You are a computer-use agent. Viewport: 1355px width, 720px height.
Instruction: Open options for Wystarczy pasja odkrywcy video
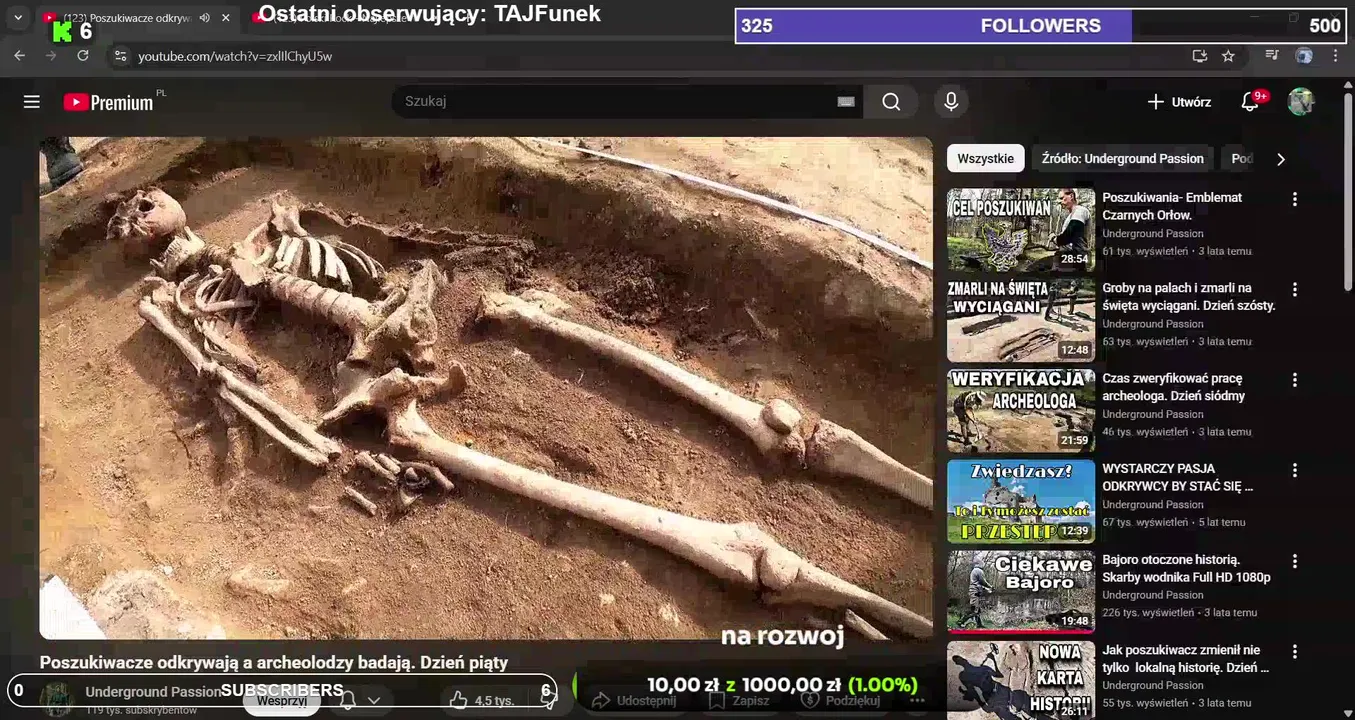click(1294, 470)
